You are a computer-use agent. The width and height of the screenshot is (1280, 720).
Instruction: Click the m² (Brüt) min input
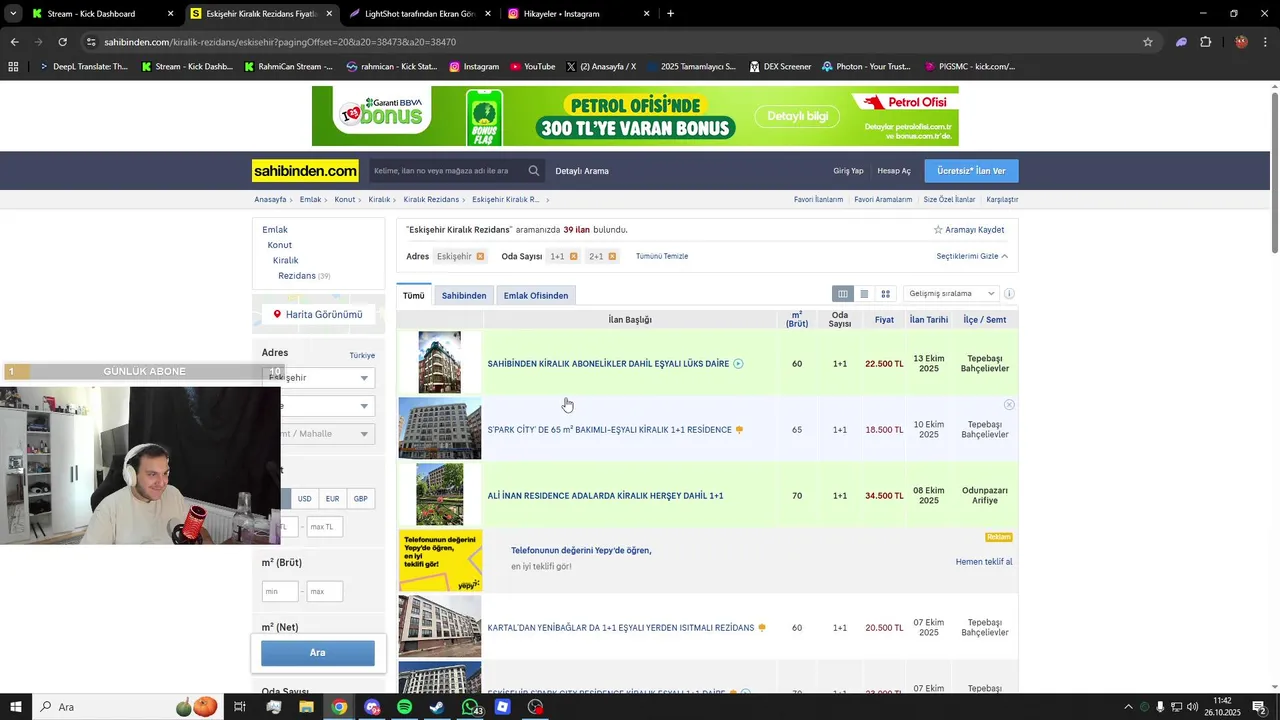coord(280,592)
